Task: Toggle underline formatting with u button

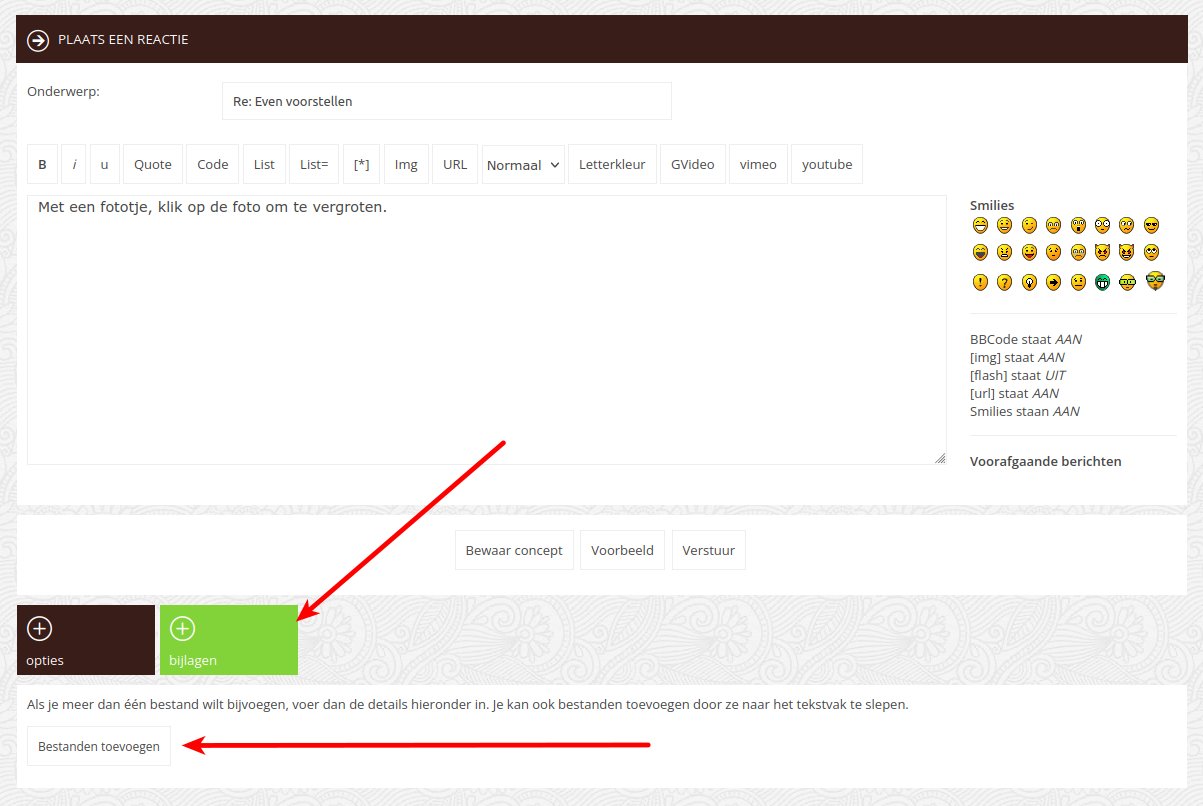Action: click(104, 165)
